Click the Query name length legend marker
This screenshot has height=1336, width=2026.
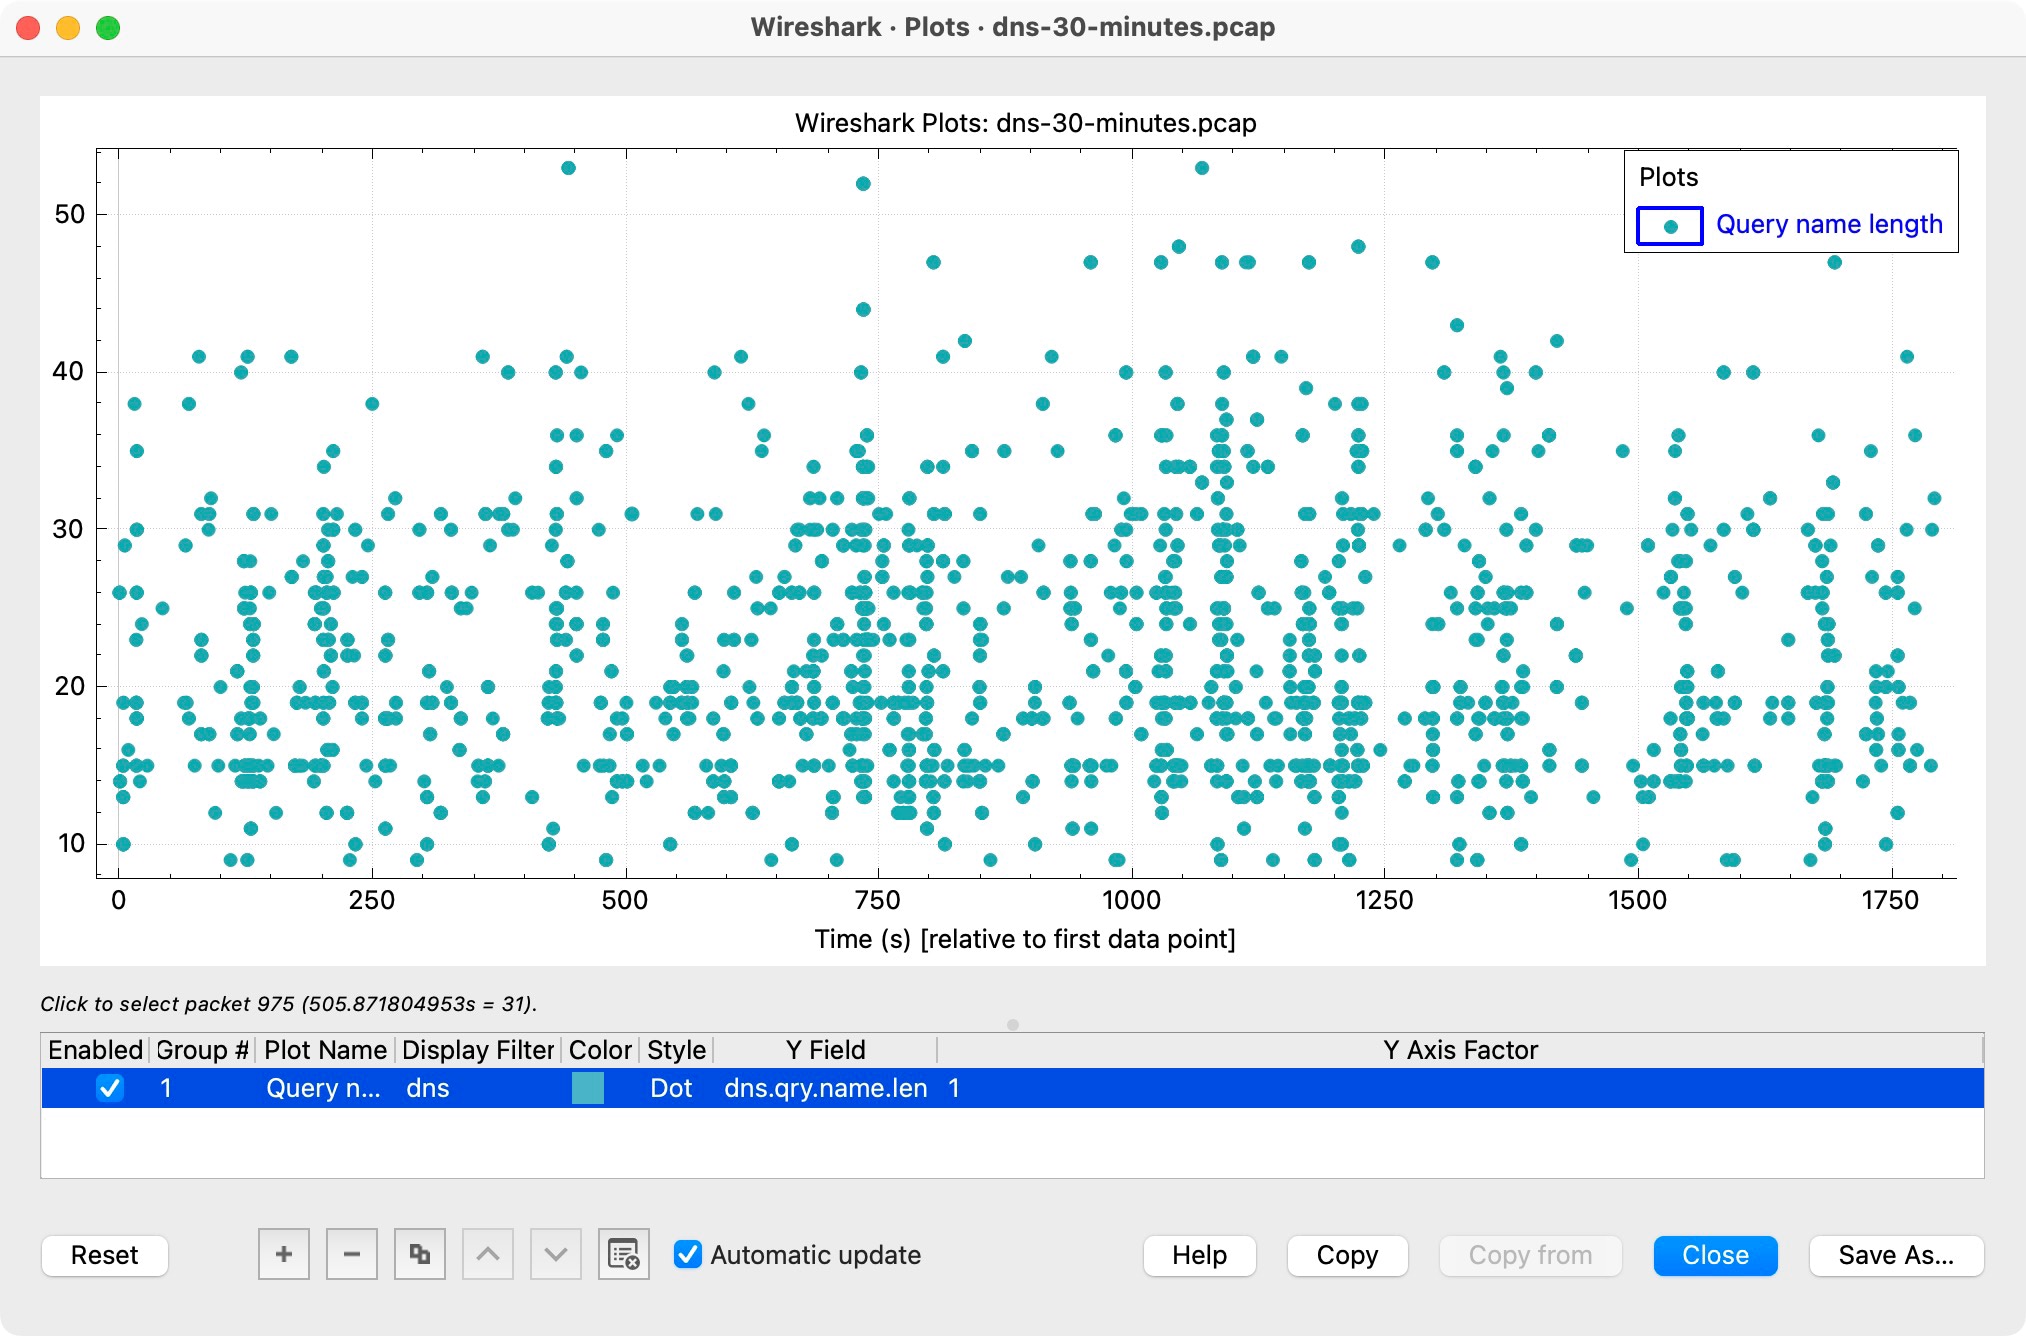(1669, 226)
